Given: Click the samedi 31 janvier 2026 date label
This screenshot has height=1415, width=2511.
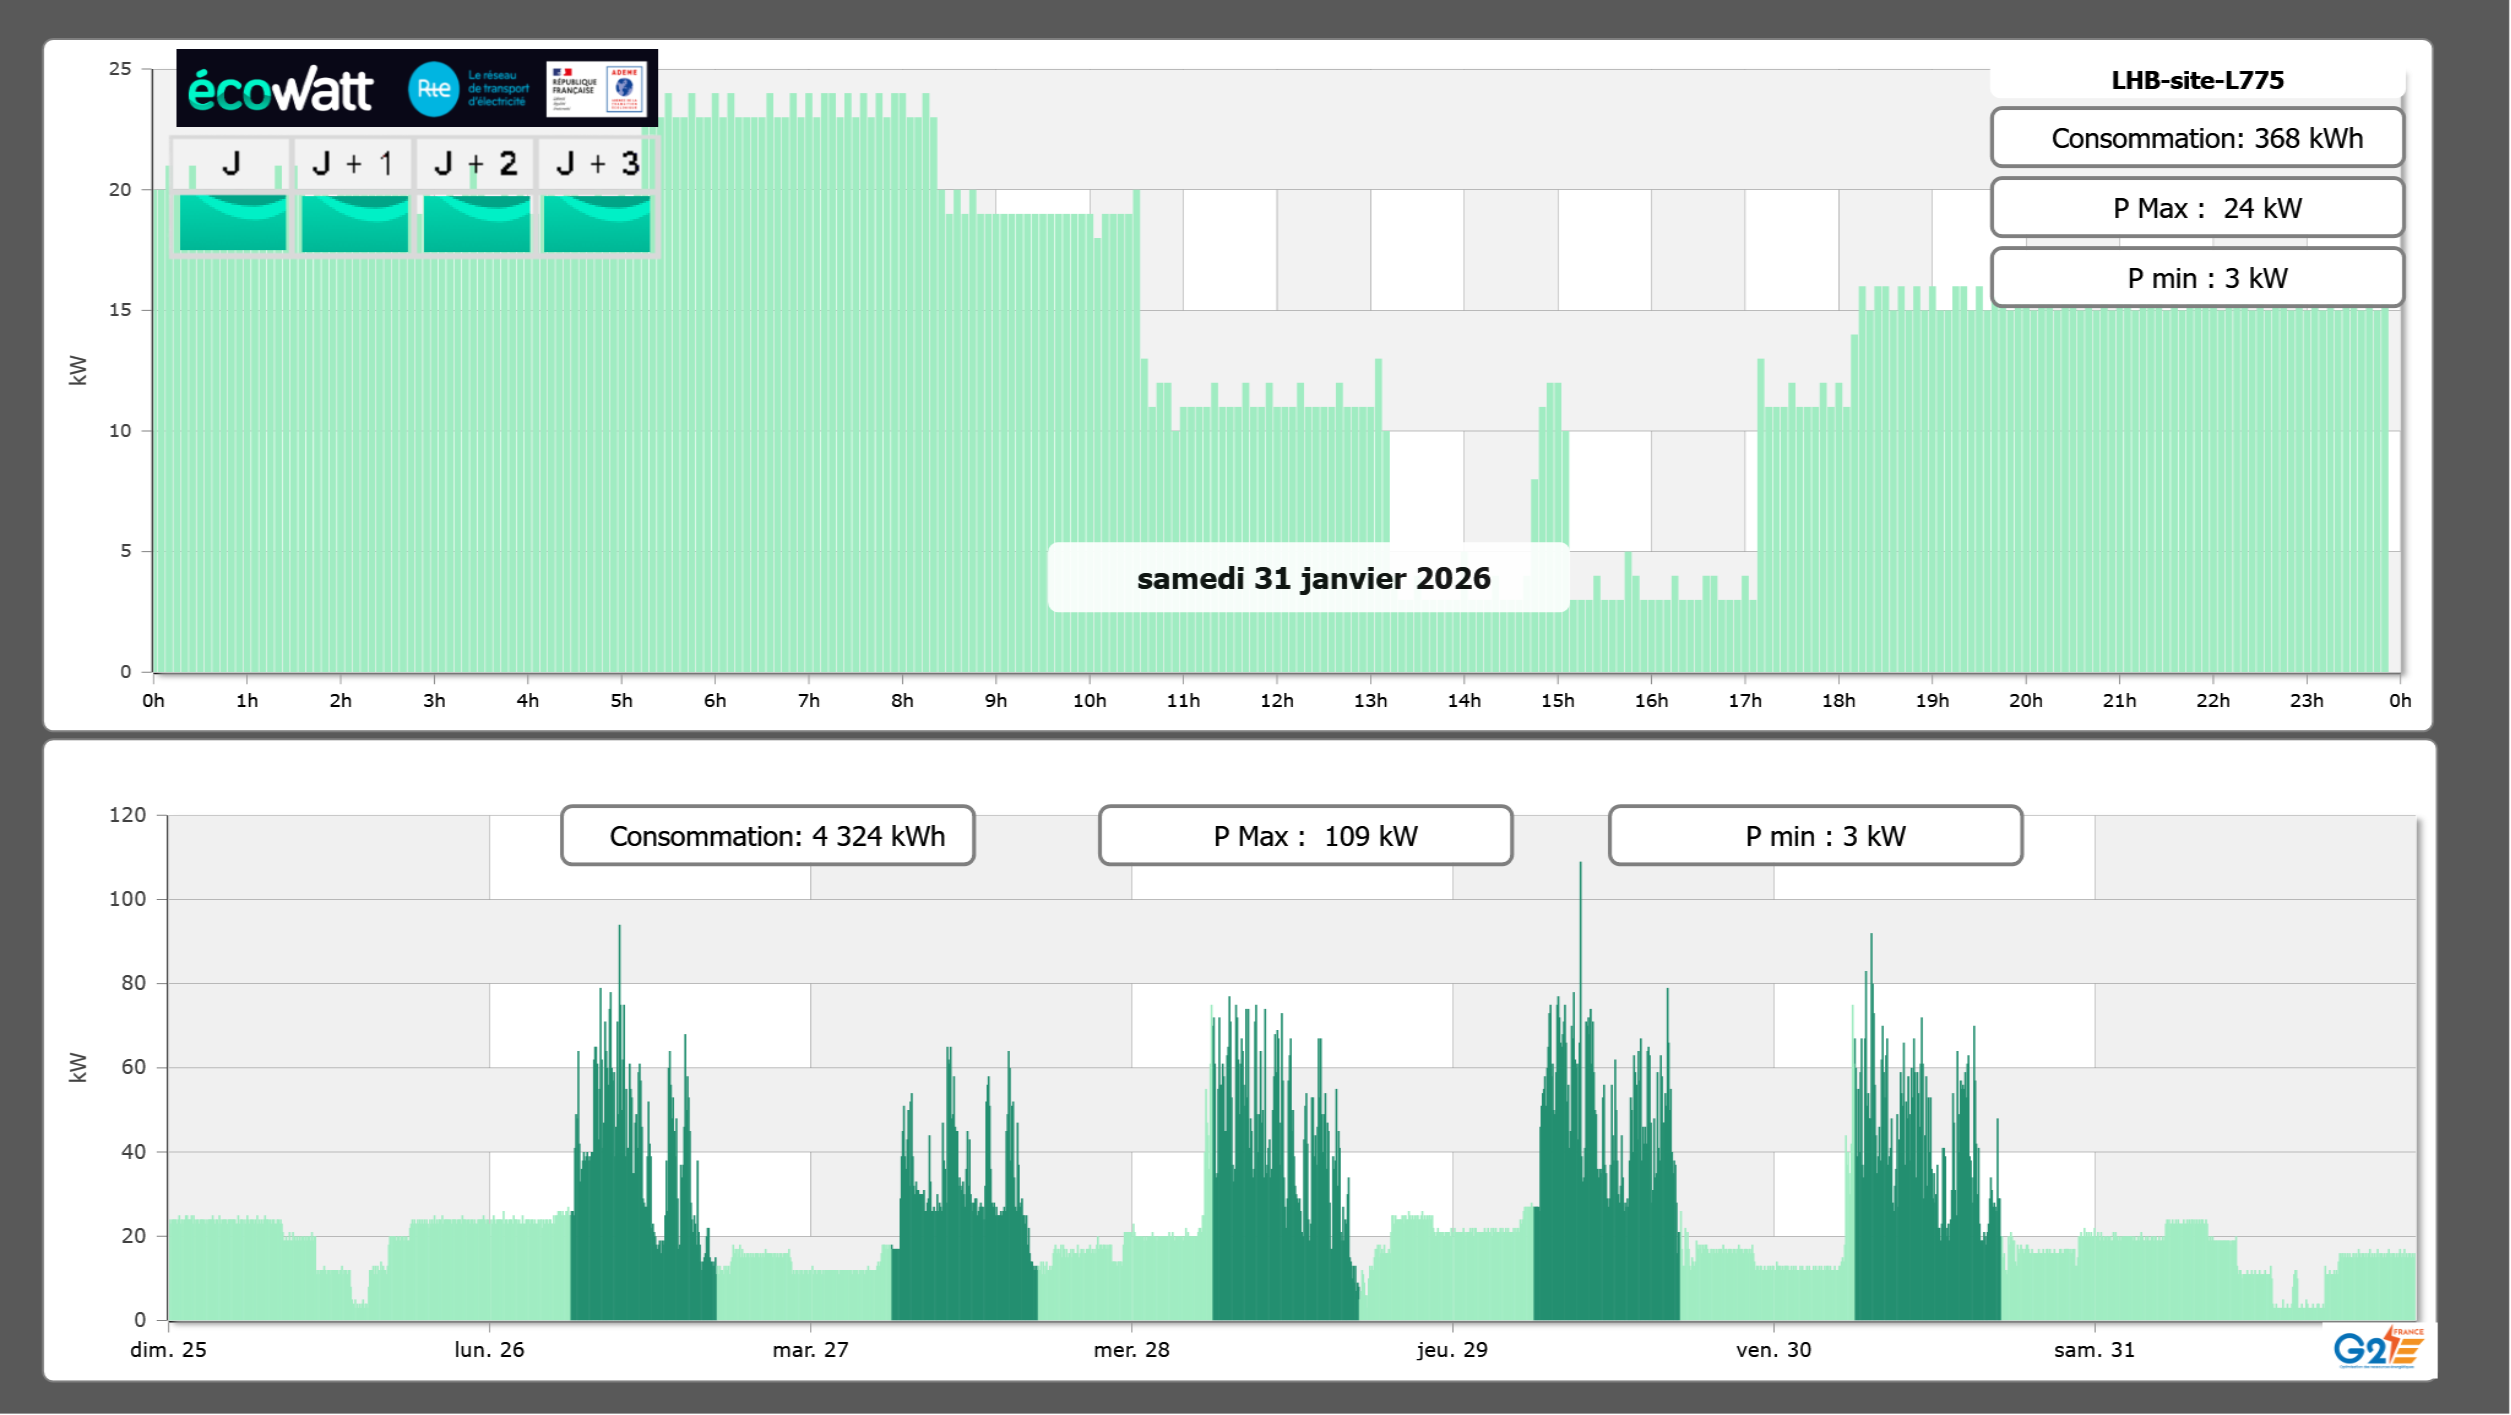Looking at the screenshot, I should [1313, 578].
